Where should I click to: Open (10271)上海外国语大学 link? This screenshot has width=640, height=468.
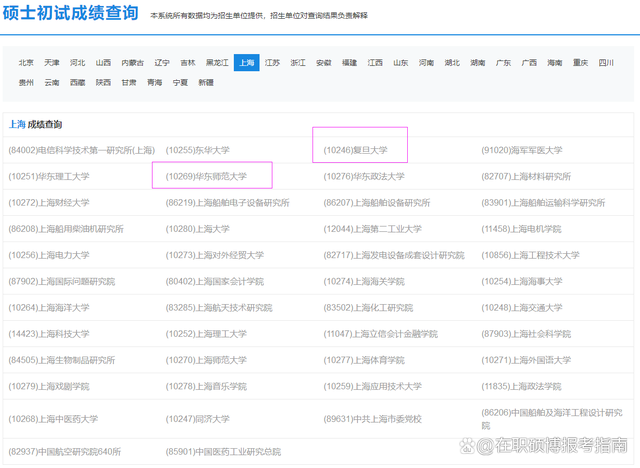point(526,360)
